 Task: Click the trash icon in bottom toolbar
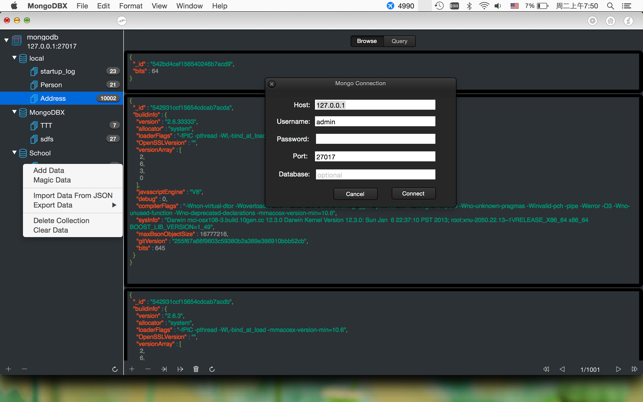pyautogui.click(x=196, y=369)
